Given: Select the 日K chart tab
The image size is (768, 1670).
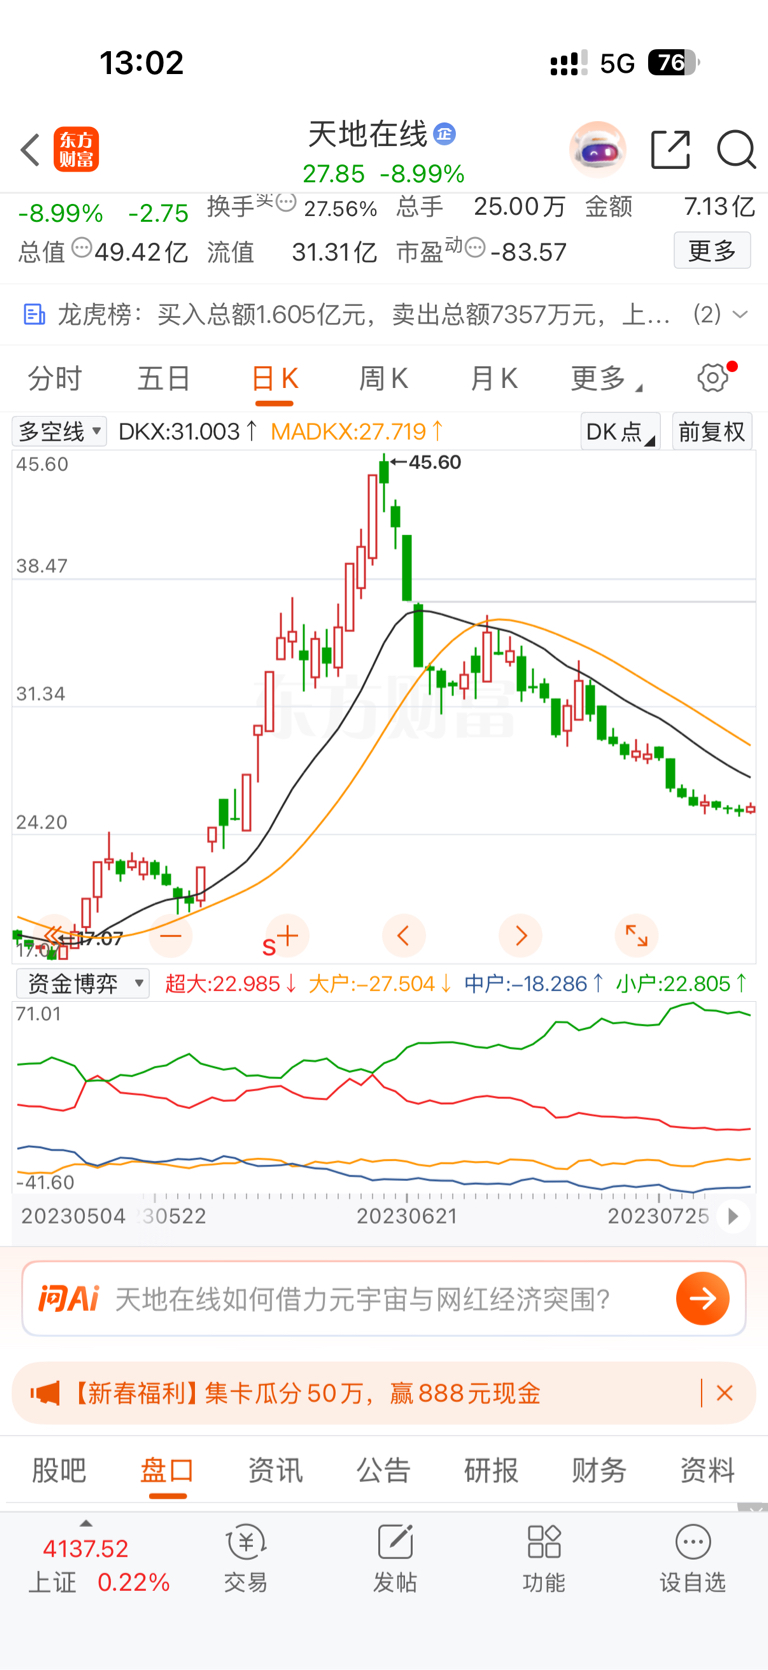Looking at the screenshot, I should coord(274,378).
